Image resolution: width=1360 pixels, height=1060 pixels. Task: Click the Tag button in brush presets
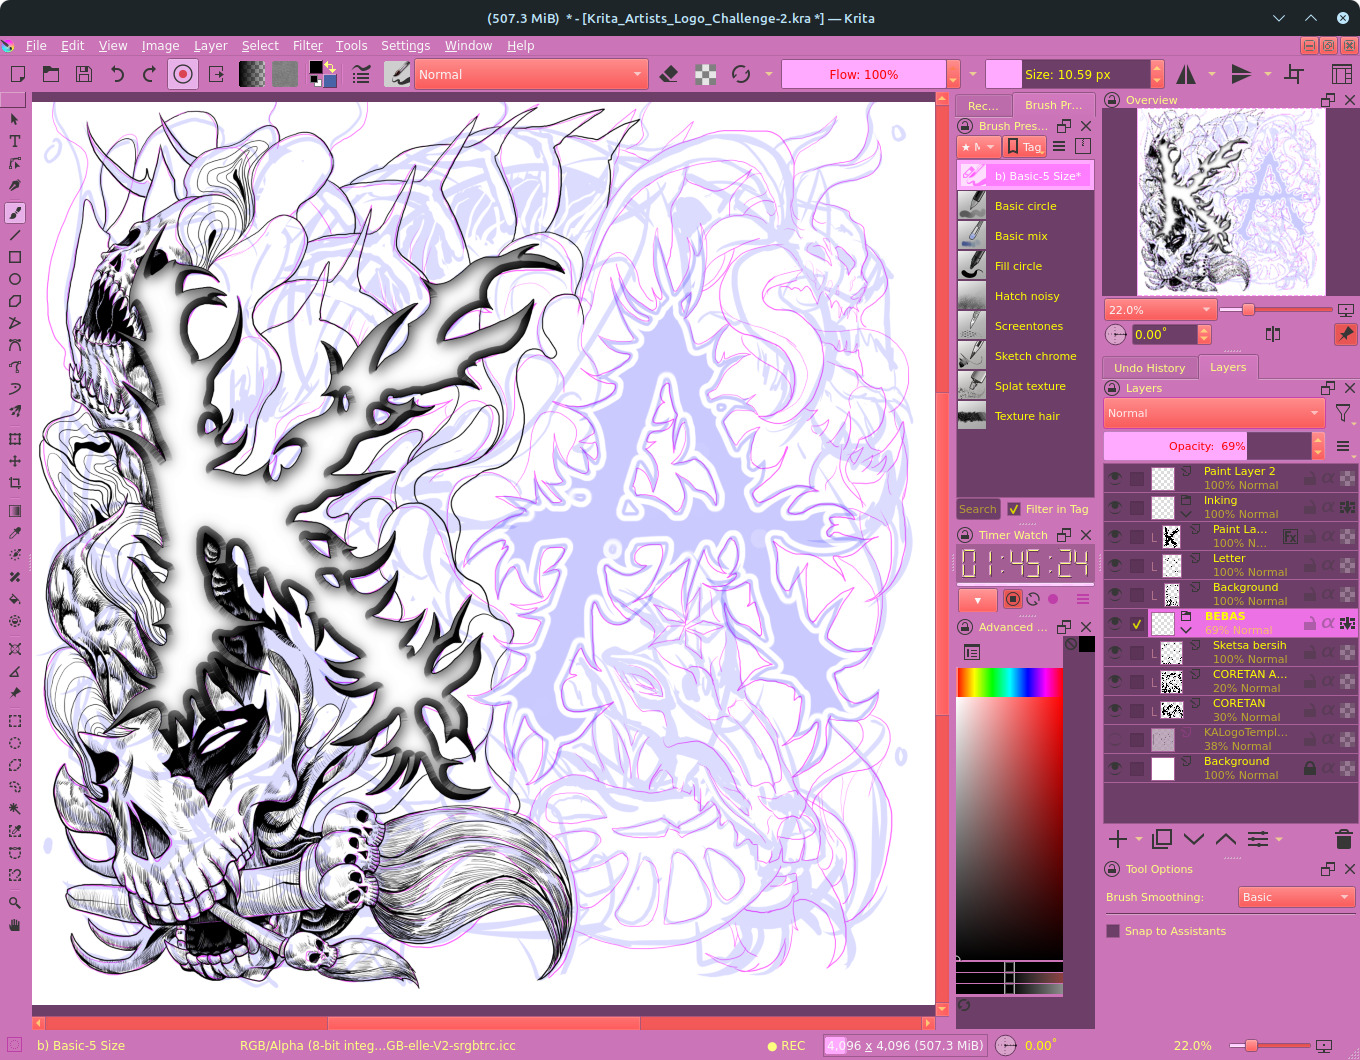(x=1024, y=147)
